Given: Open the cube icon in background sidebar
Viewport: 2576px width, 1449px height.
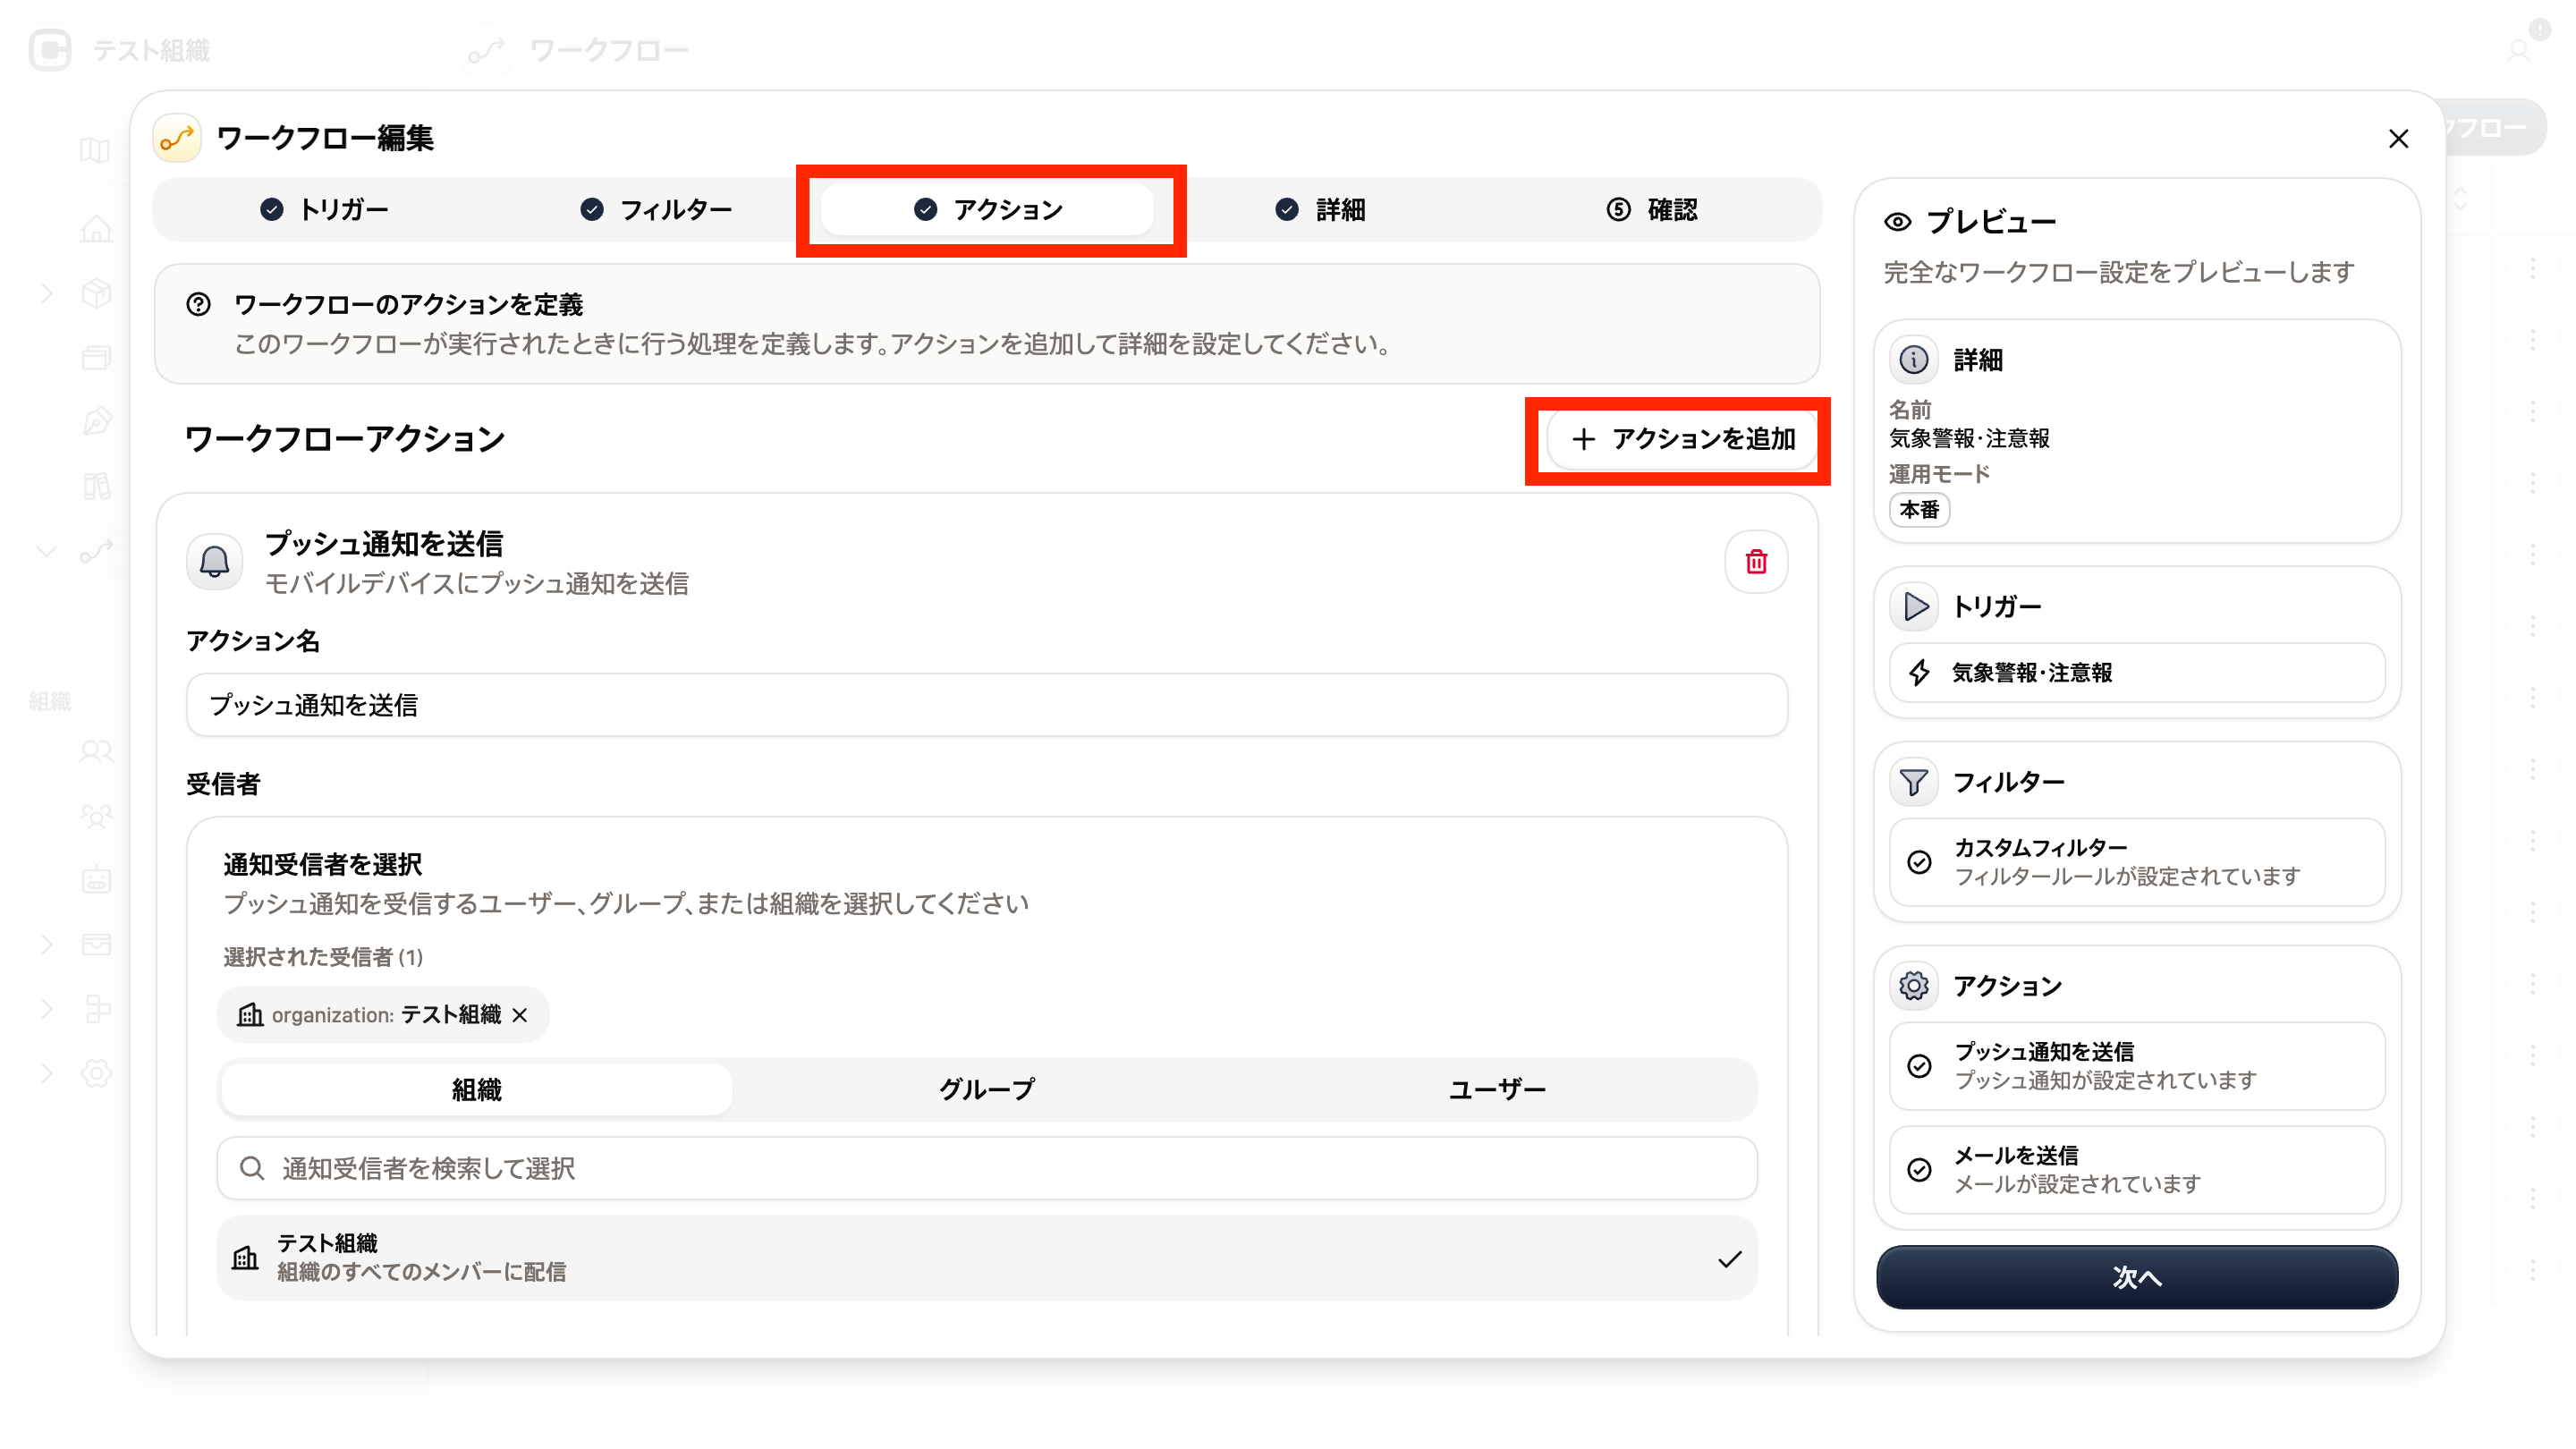Looking at the screenshot, I should tap(96, 293).
